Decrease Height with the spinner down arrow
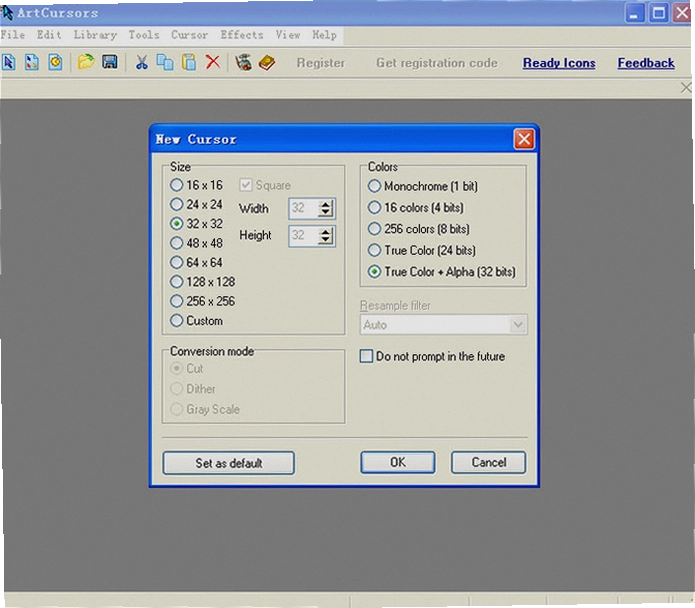The height and width of the screenshot is (608, 695). tap(326, 240)
